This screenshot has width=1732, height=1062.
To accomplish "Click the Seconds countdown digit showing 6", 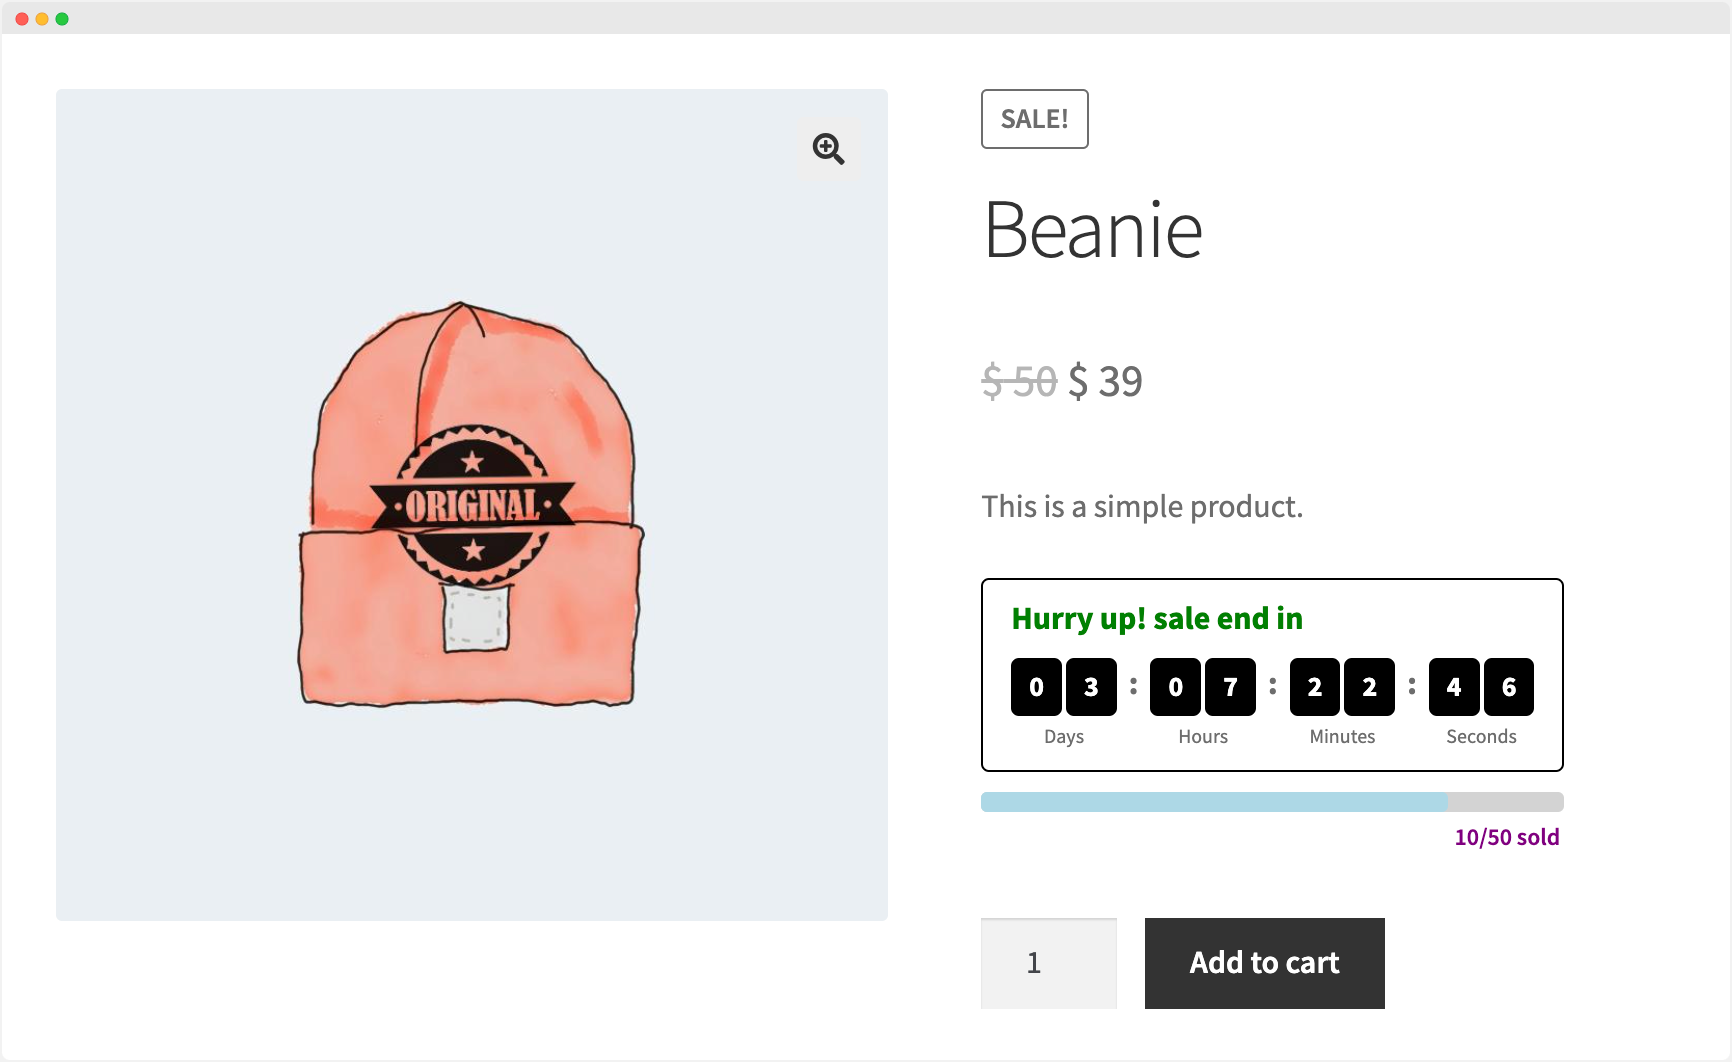I will [x=1508, y=686].
